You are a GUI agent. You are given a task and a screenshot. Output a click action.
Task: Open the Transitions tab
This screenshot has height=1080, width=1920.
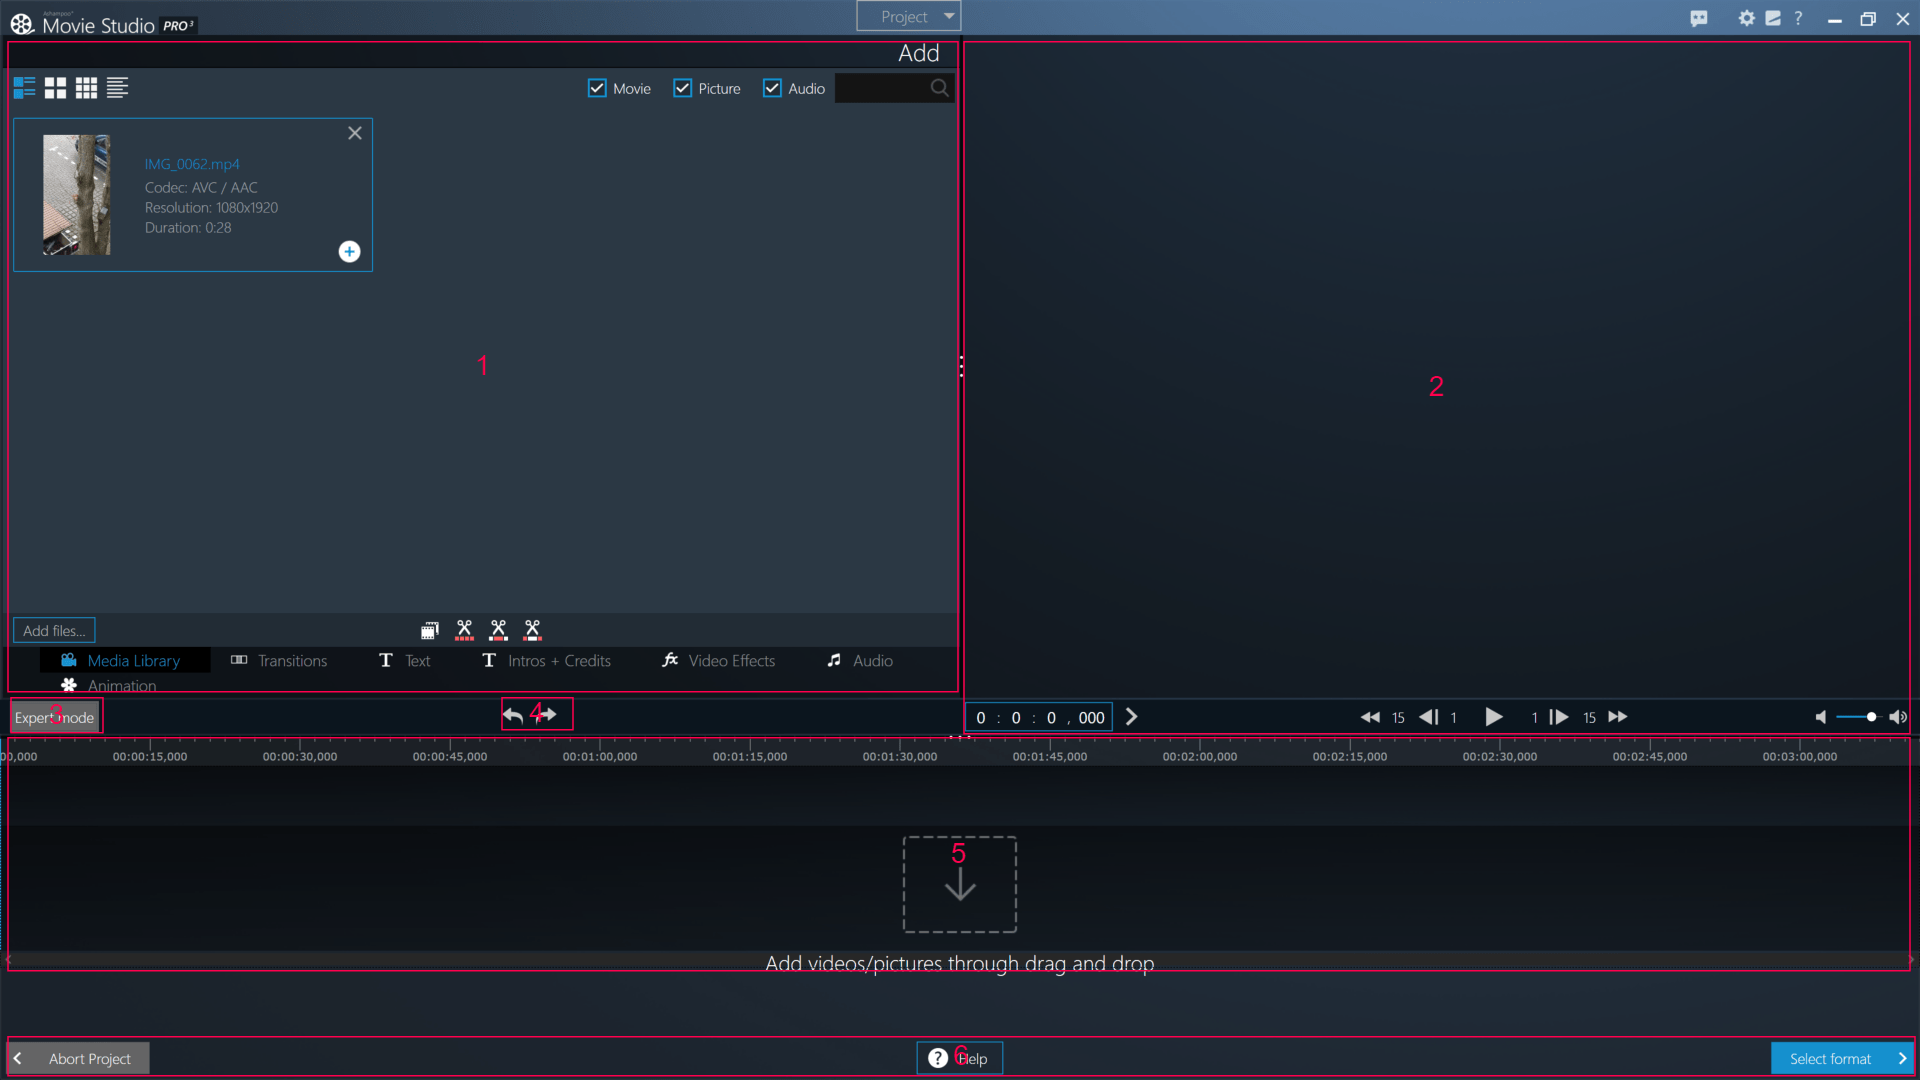pos(279,660)
